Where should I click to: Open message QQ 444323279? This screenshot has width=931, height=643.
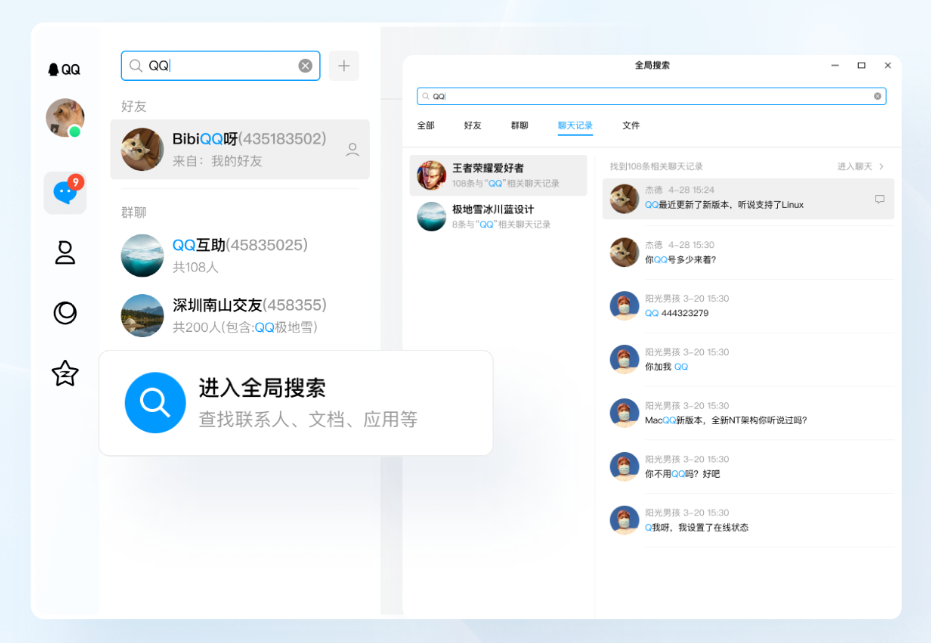(748, 306)
